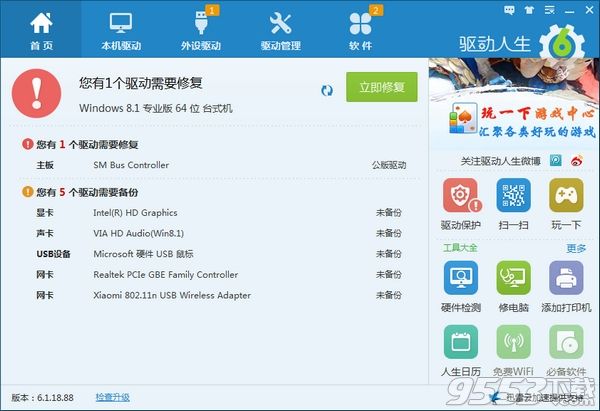Click 未备份 status for Realtek PCIe controller
The width and height of the screenshot is (600, 411).
[389, 274]
